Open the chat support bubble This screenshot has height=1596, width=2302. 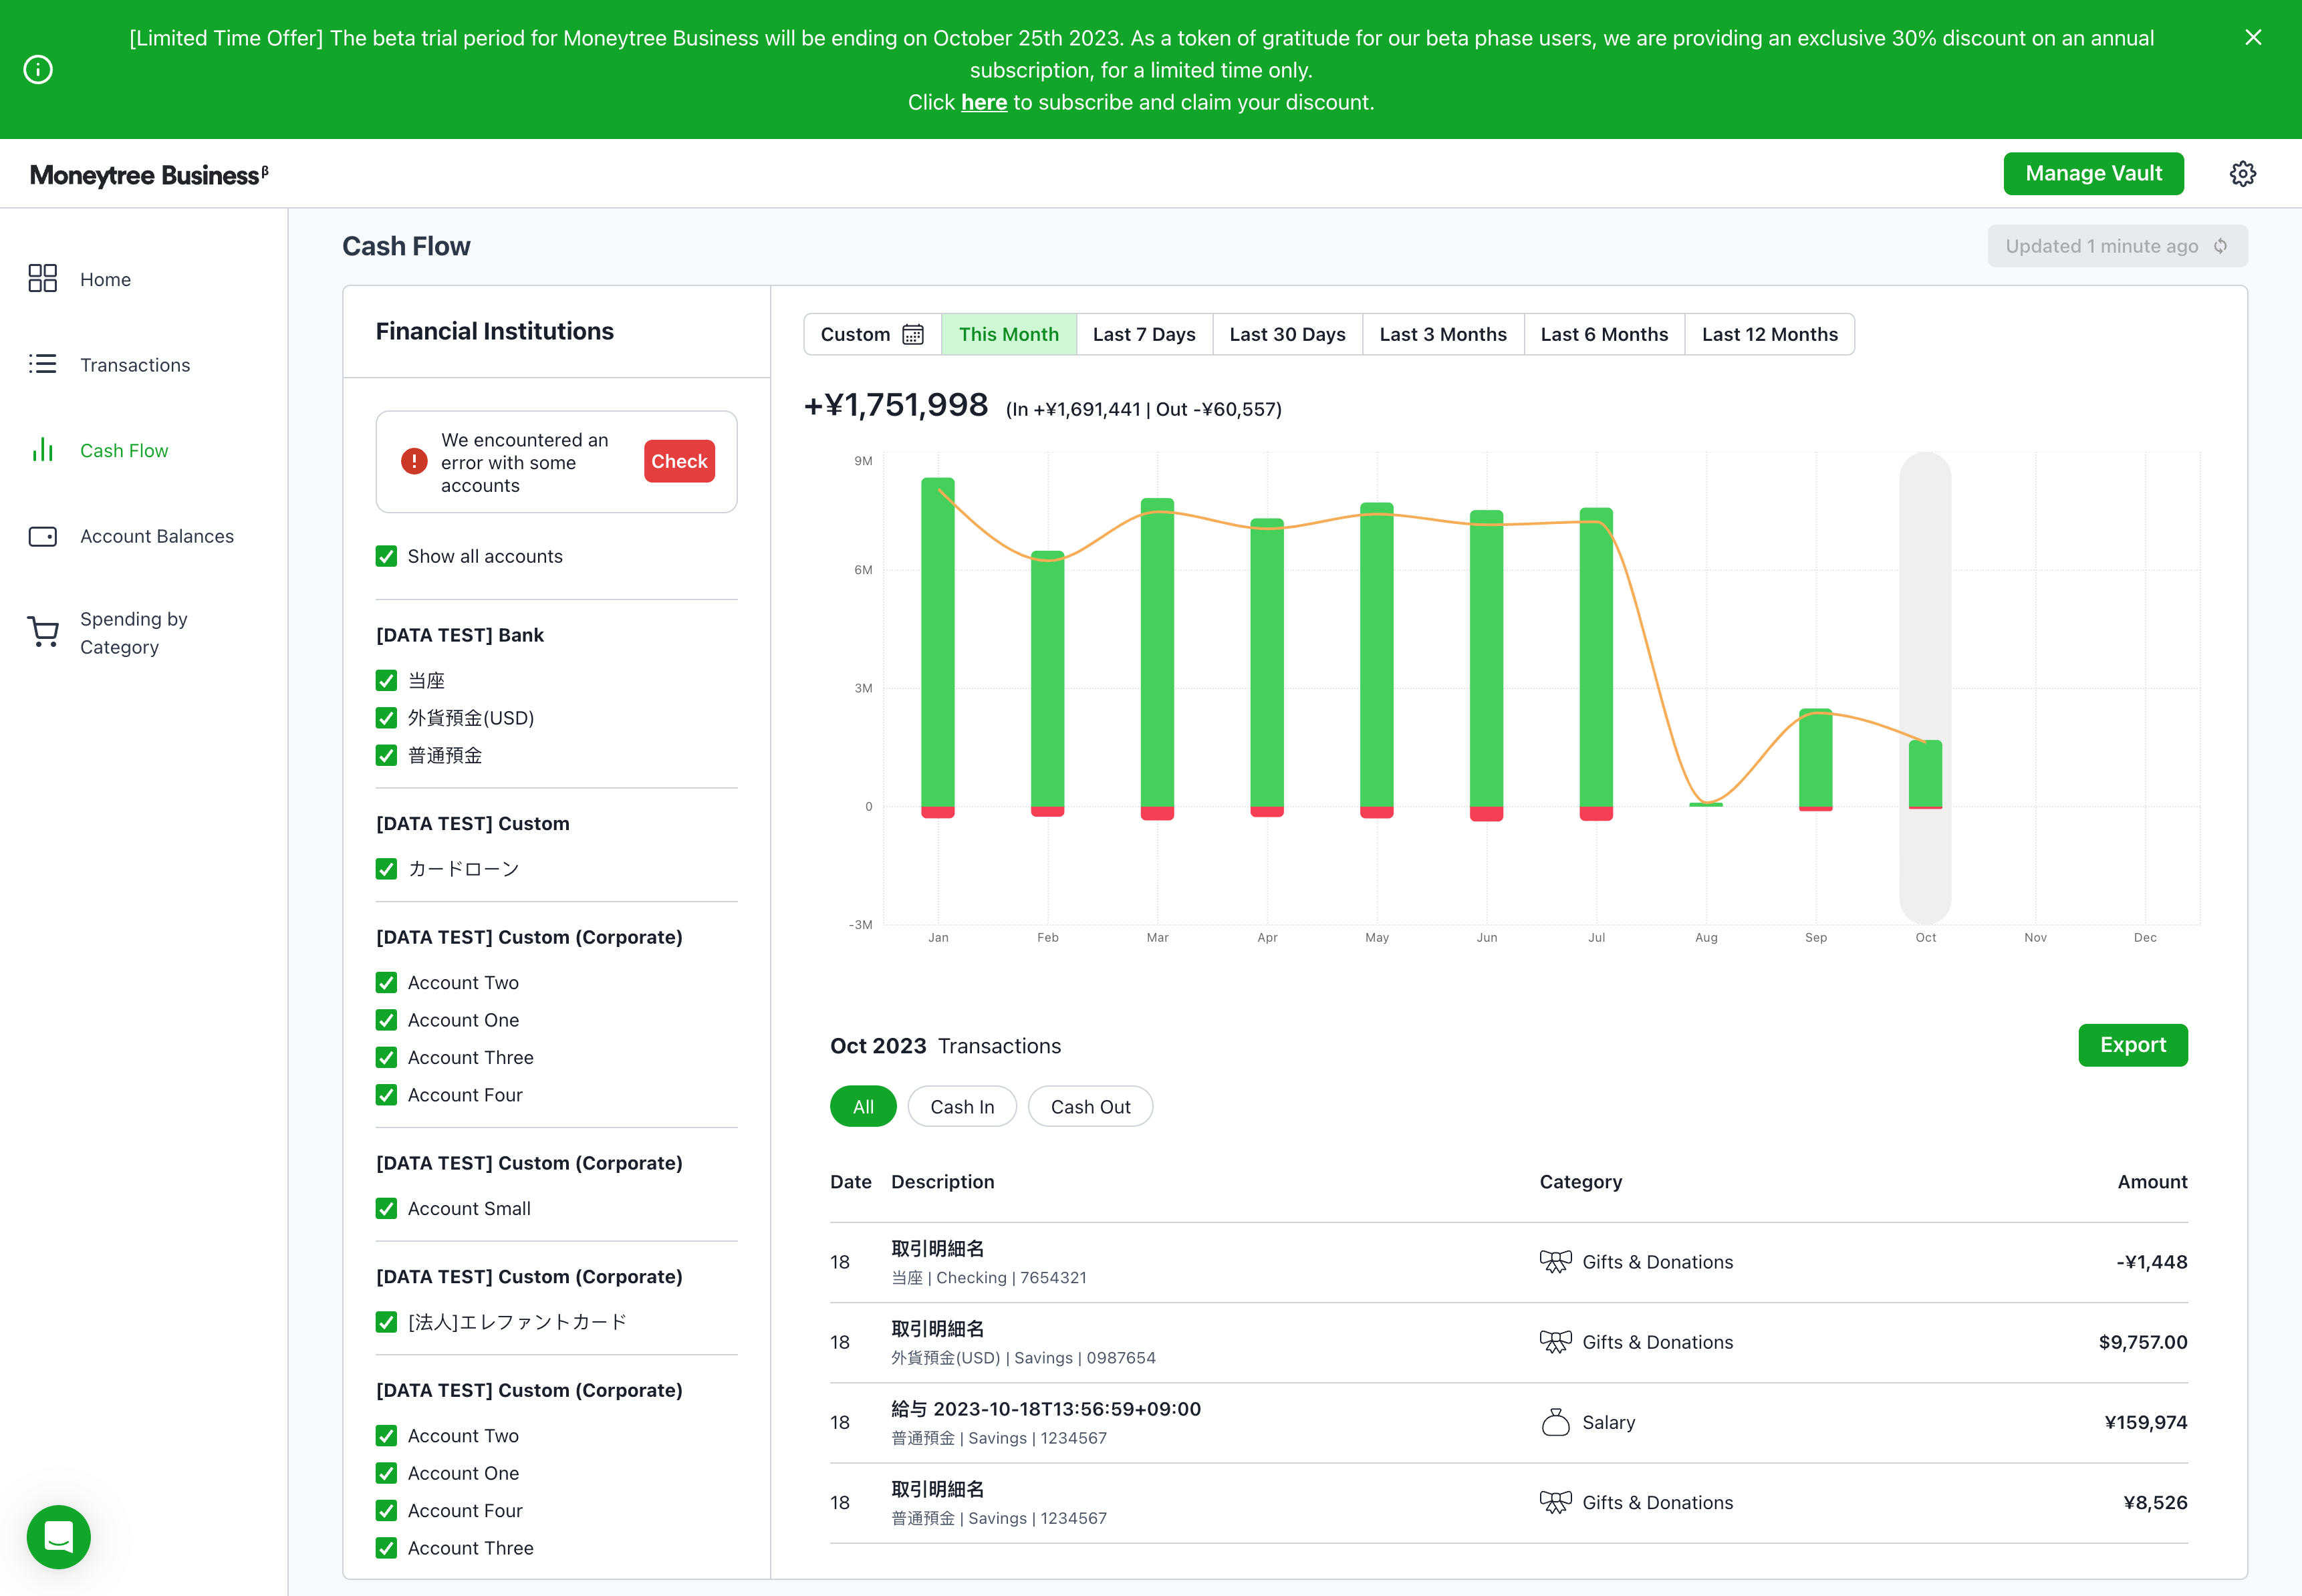pyautogui.click(x=58, y=1536)
